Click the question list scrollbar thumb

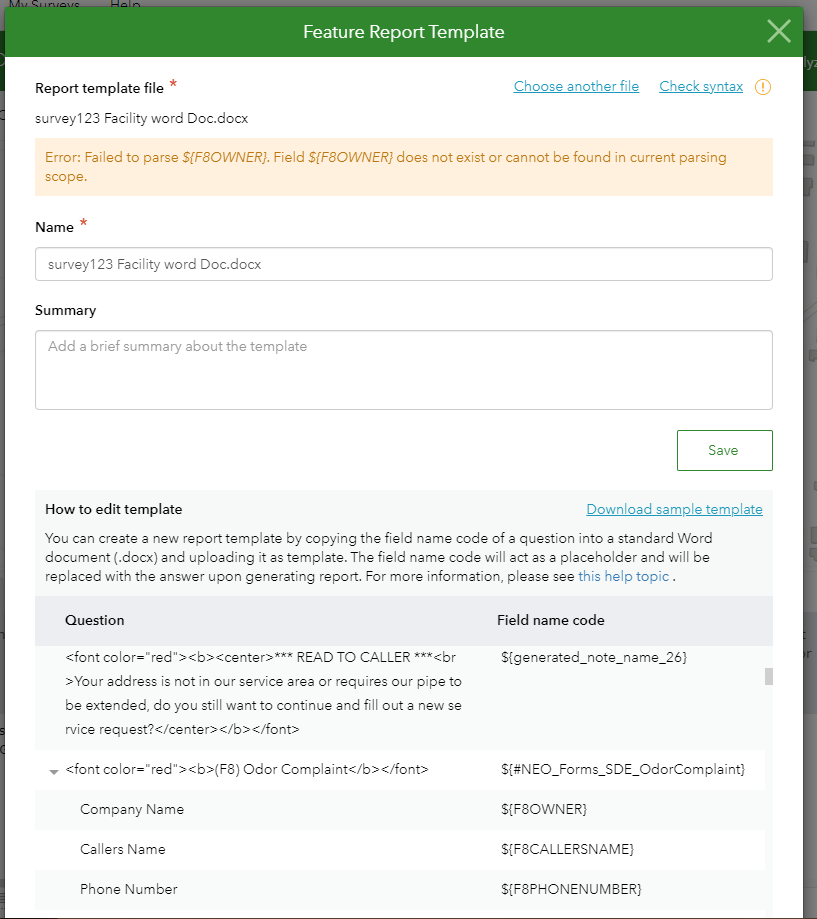tap(769, 677)
